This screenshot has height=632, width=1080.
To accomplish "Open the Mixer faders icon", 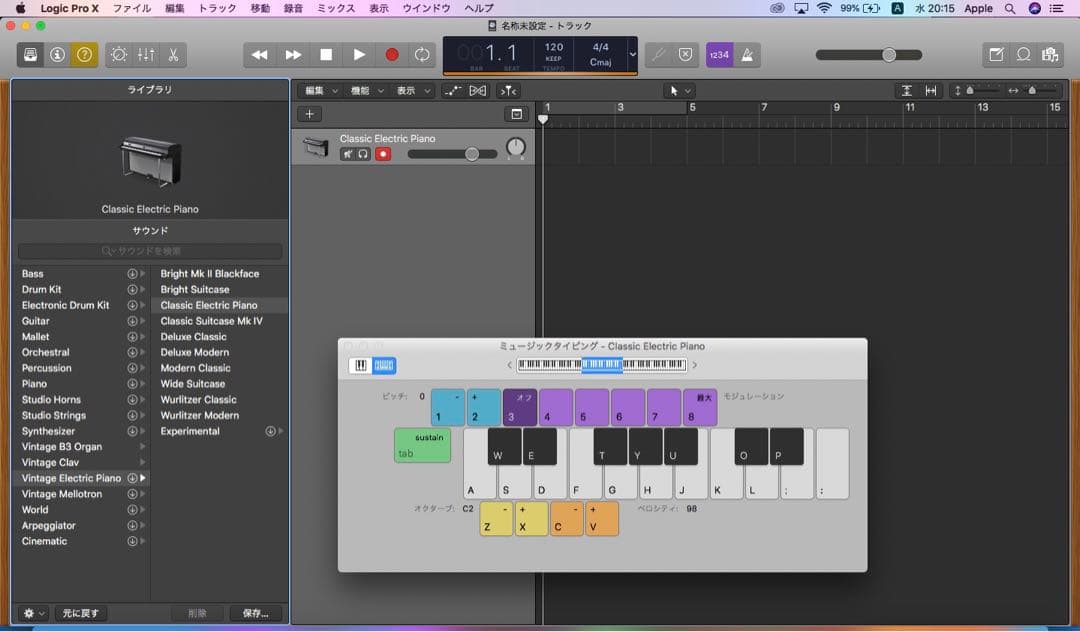I will pyautogui.click(x=146, y=55).
